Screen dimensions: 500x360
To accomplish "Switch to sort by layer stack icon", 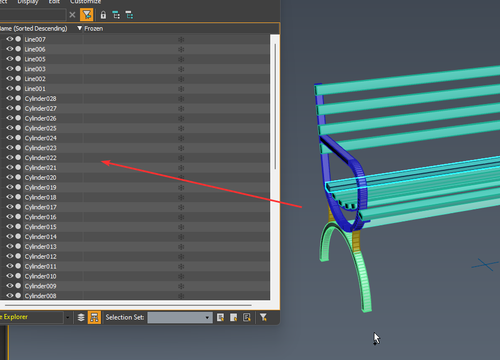I will [x=81, y=317].
